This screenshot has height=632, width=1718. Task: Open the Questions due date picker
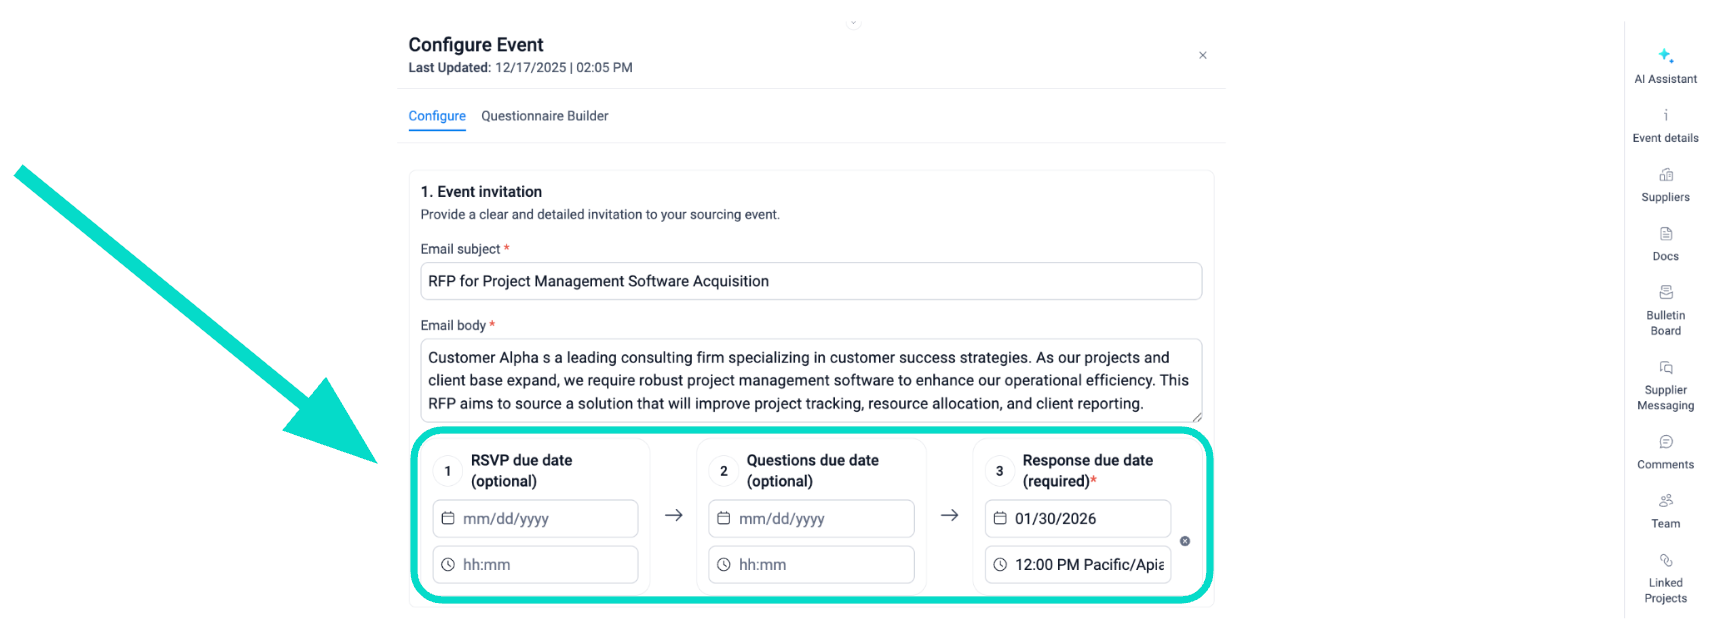point(811,519)
